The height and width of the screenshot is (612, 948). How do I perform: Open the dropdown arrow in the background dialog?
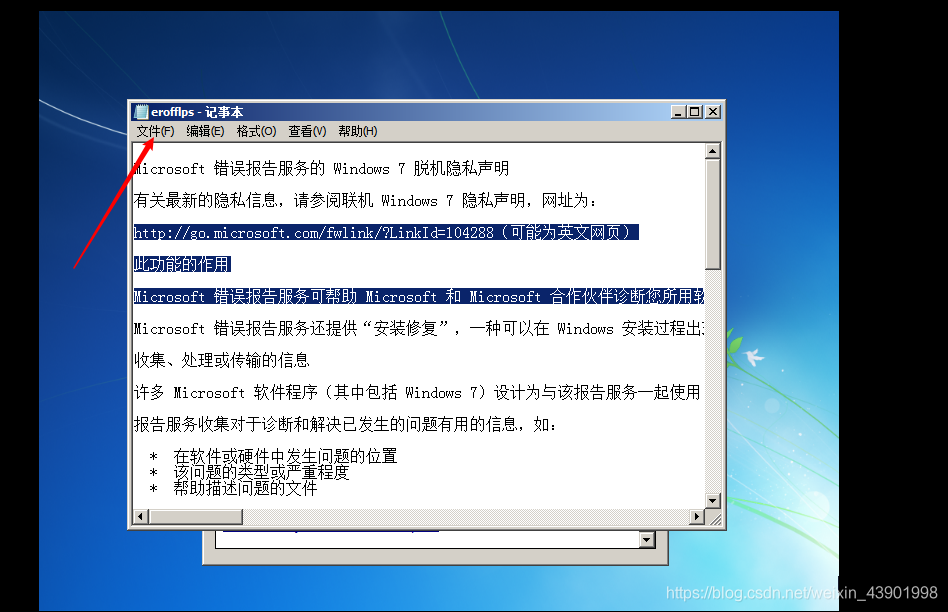647,539
